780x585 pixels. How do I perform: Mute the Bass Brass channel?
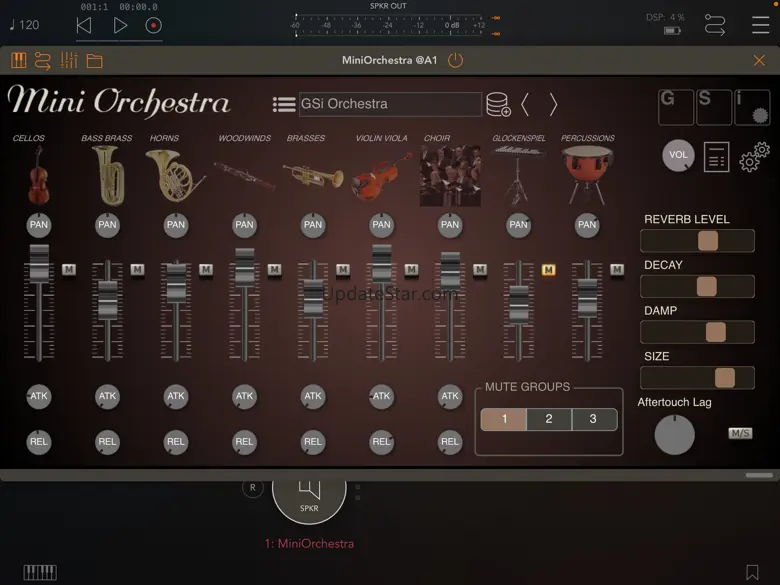click(137, 269)
